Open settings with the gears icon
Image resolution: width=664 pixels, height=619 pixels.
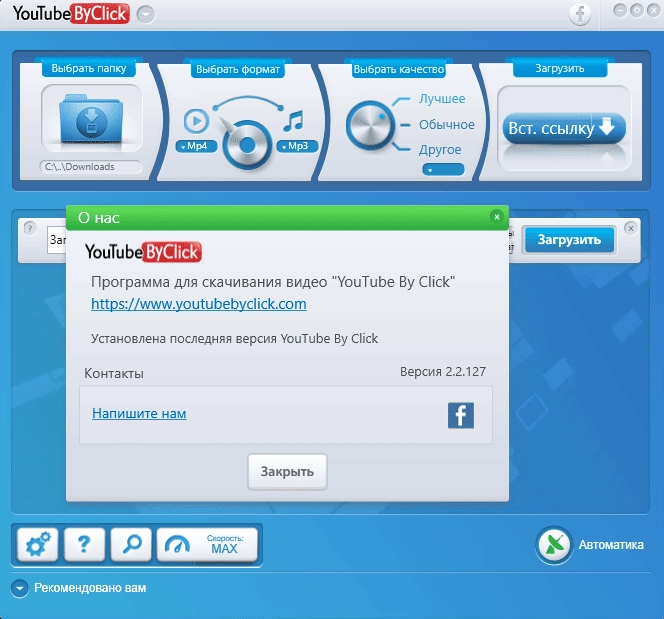click(38, 544)
